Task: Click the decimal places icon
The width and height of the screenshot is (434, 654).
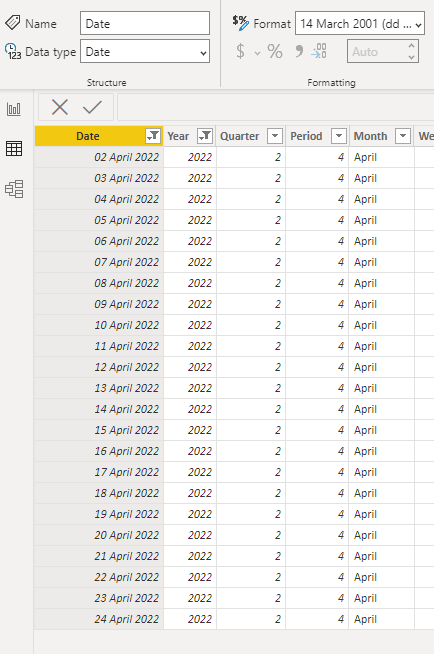Action: [x=319, y=51]
